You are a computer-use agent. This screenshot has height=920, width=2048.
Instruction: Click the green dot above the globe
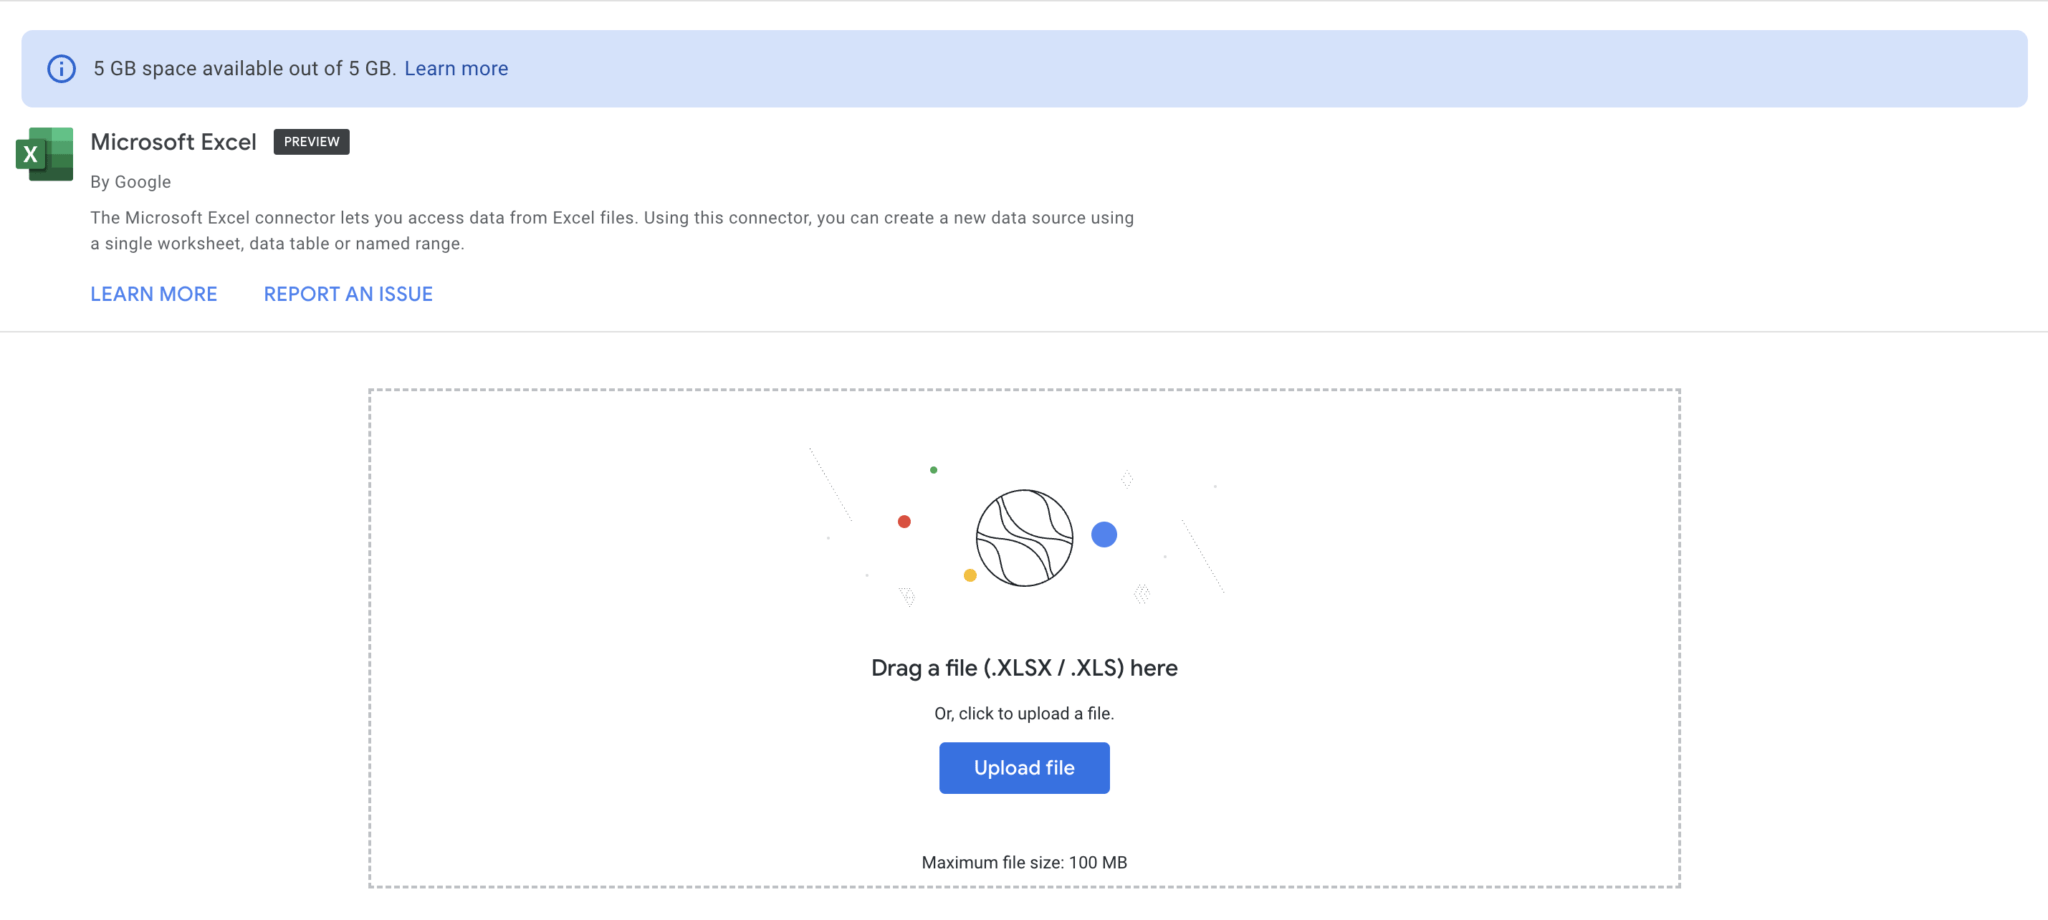(x=934, y=468)
